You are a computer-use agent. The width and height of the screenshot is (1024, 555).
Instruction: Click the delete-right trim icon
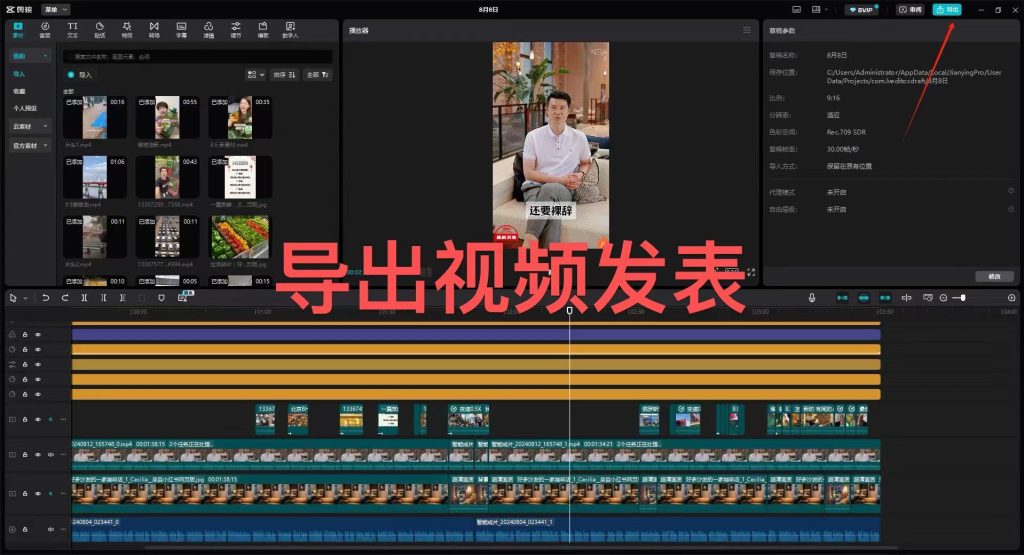(x=122, y=298)
